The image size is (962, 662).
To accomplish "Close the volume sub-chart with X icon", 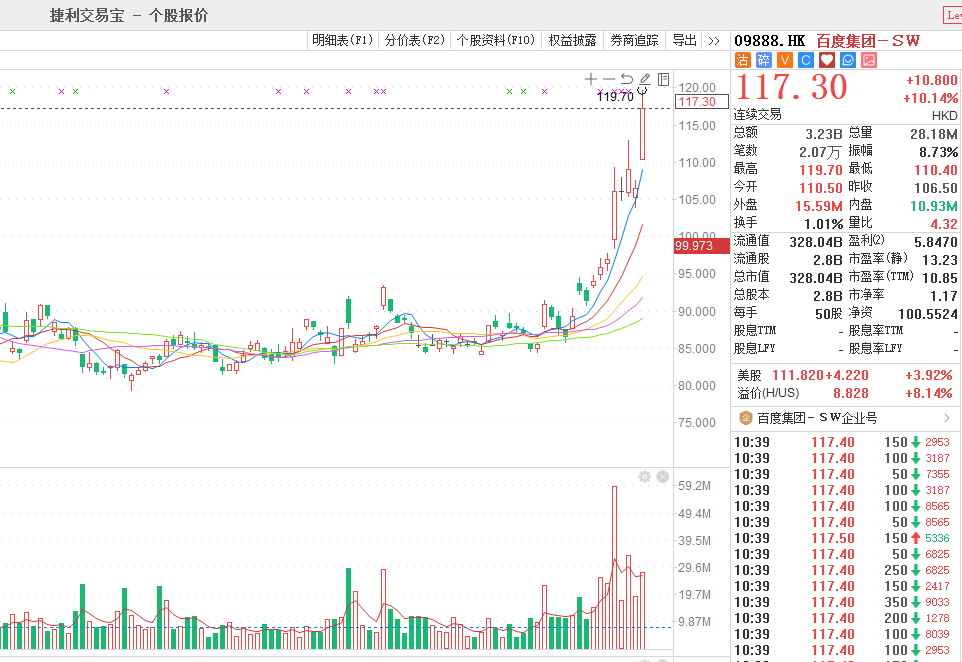I will click(x=661, y=477).
